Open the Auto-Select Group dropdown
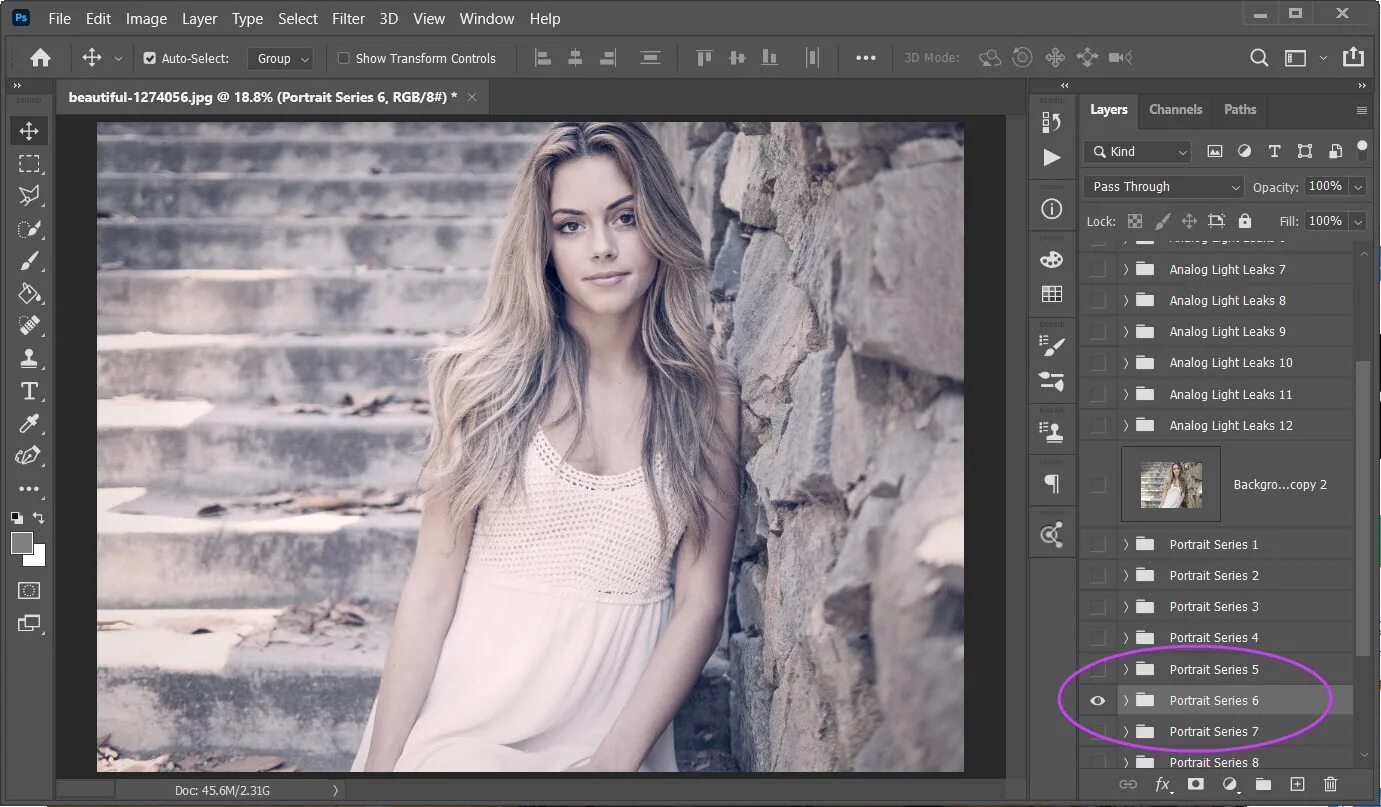The height and width of the screenshot is (807, 1381). coord(279,59)
